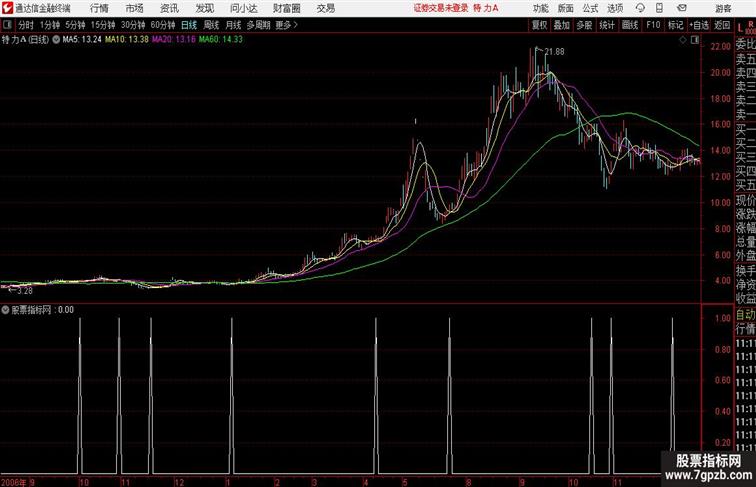Click the 21.88 high price marker
Screen dimensions: 756x487
554,52
